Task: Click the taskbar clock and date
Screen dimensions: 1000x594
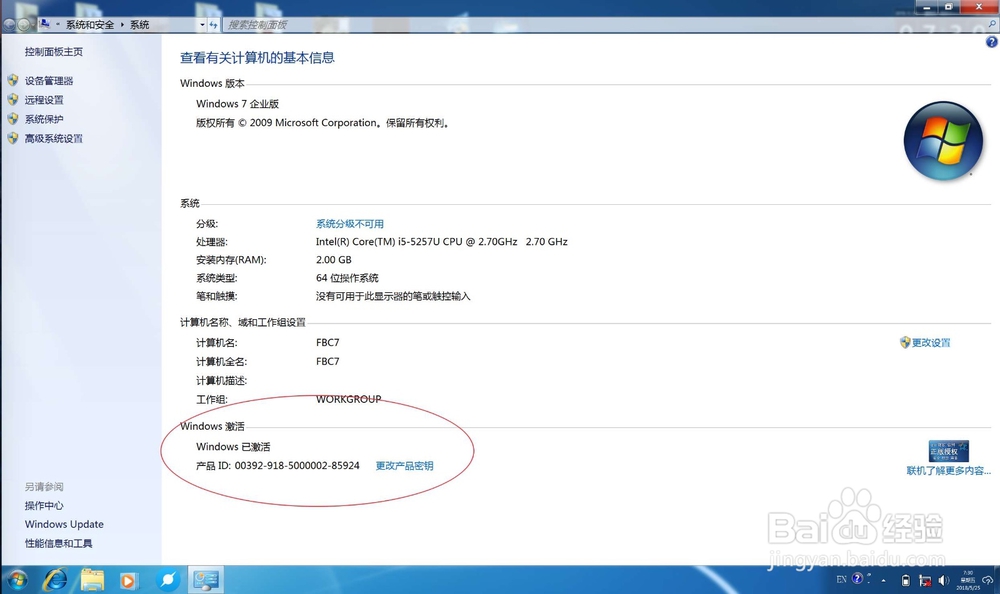Action: 967,580
